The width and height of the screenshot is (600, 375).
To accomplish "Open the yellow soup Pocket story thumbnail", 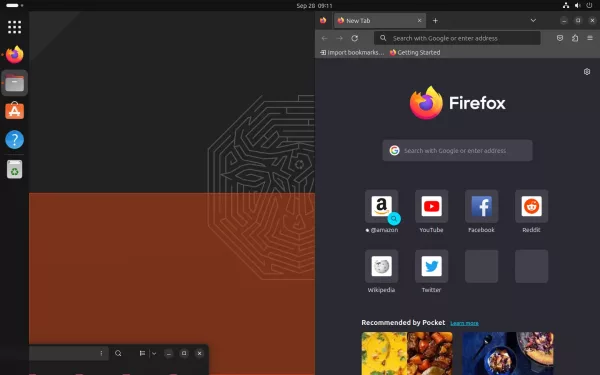I will pos(407,354).
